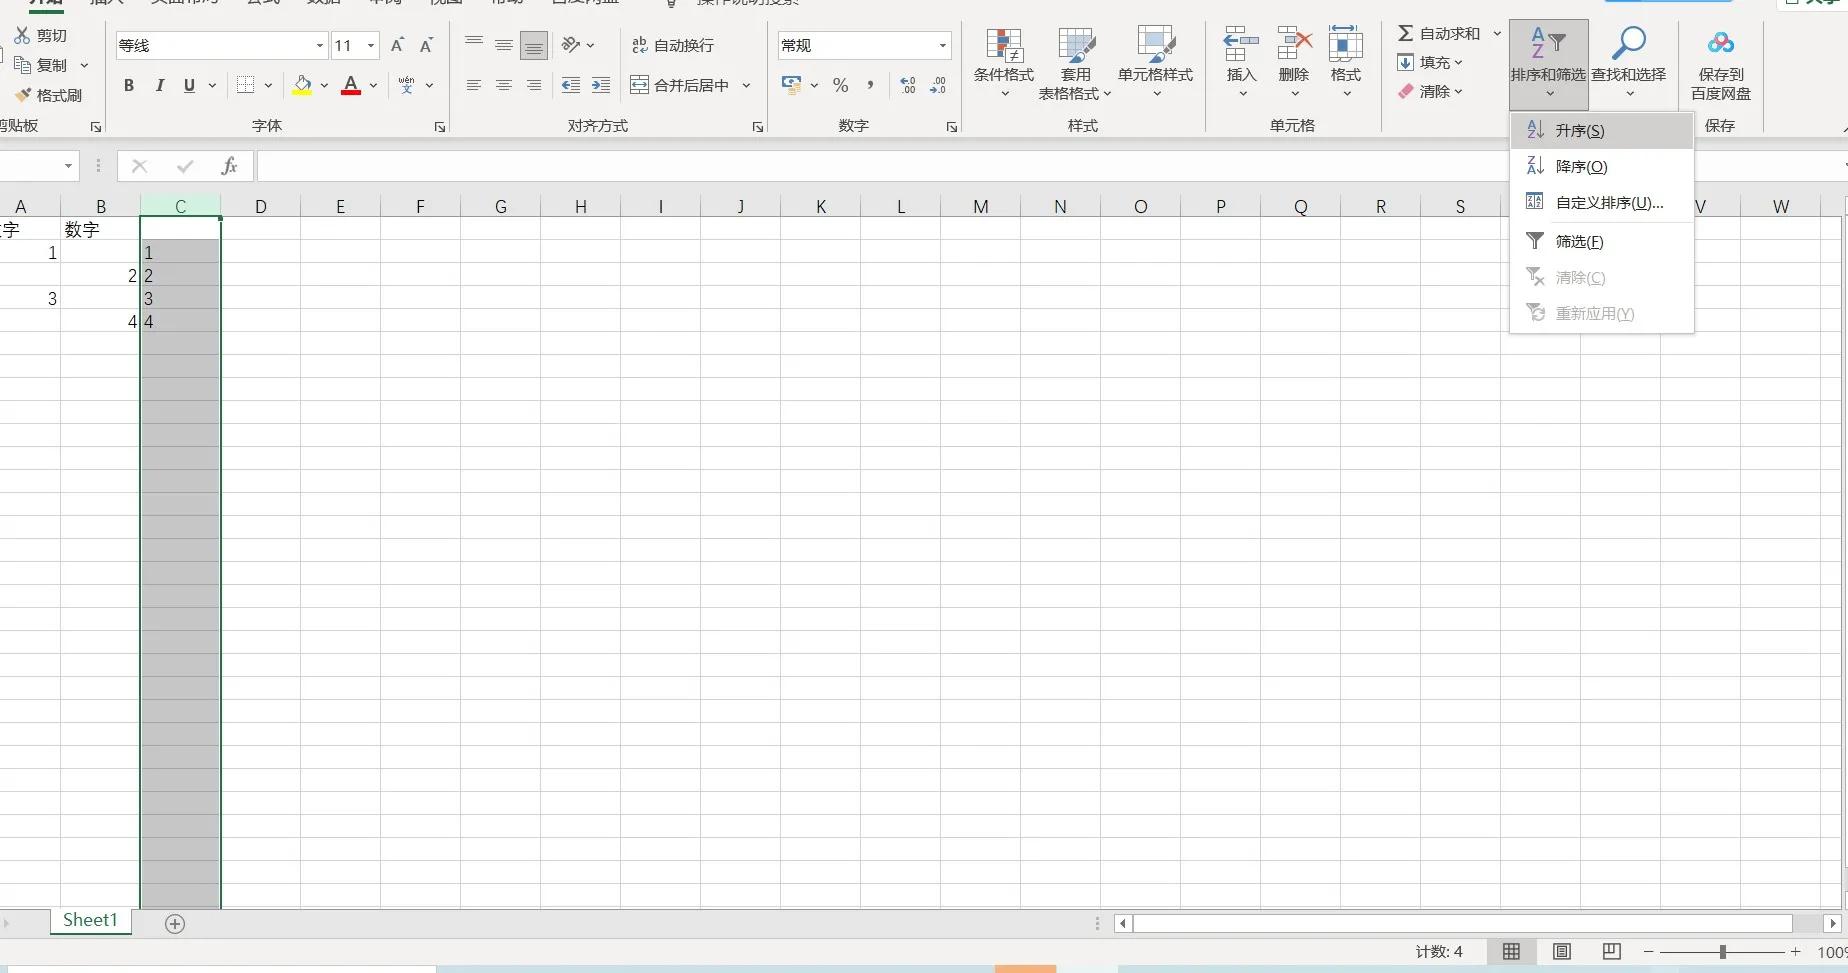Image resolution: width=1848 pixels, height=973 pixels.
Task: Click the zoom slider handle
Action: pyautogui.click(x=1722, y=952)
